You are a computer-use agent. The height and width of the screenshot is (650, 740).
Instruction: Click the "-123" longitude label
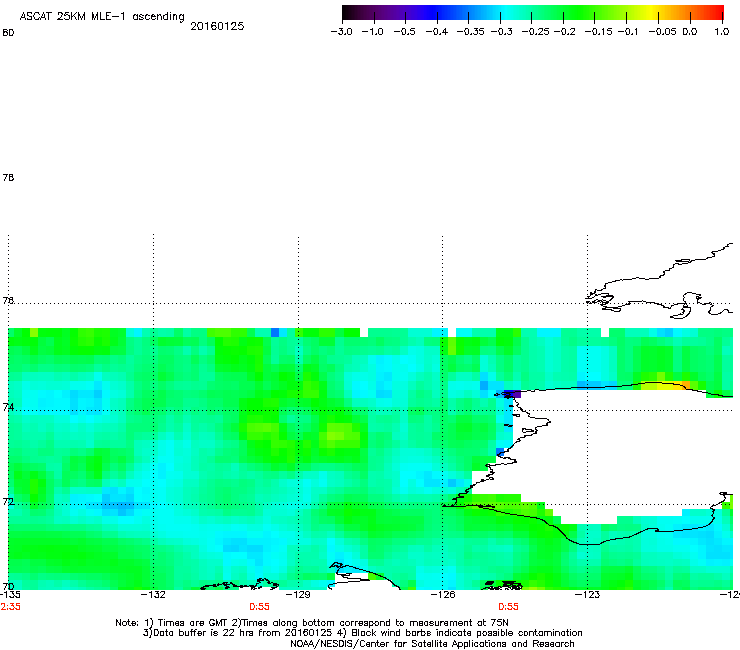[588, 595]
